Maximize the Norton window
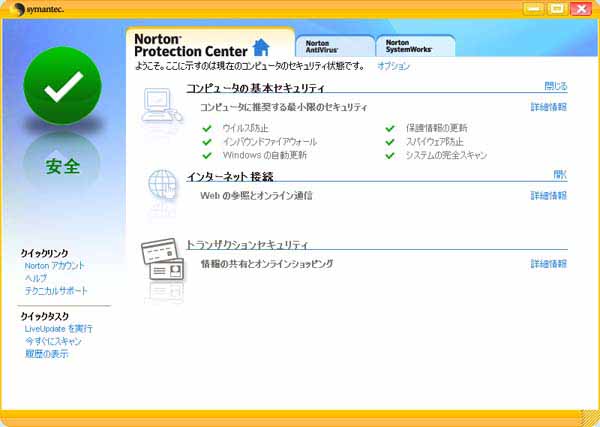Screen dimensions: 600x427 557,8
